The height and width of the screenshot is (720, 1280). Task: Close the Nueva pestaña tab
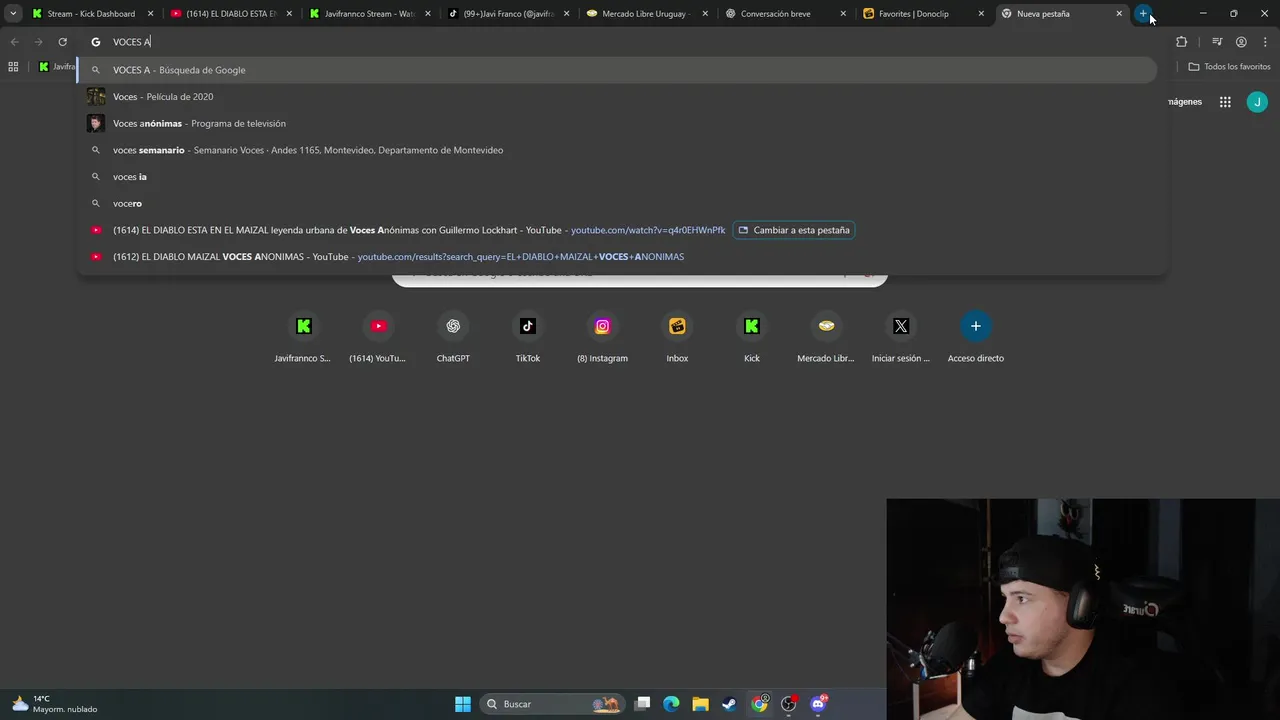1119,14
